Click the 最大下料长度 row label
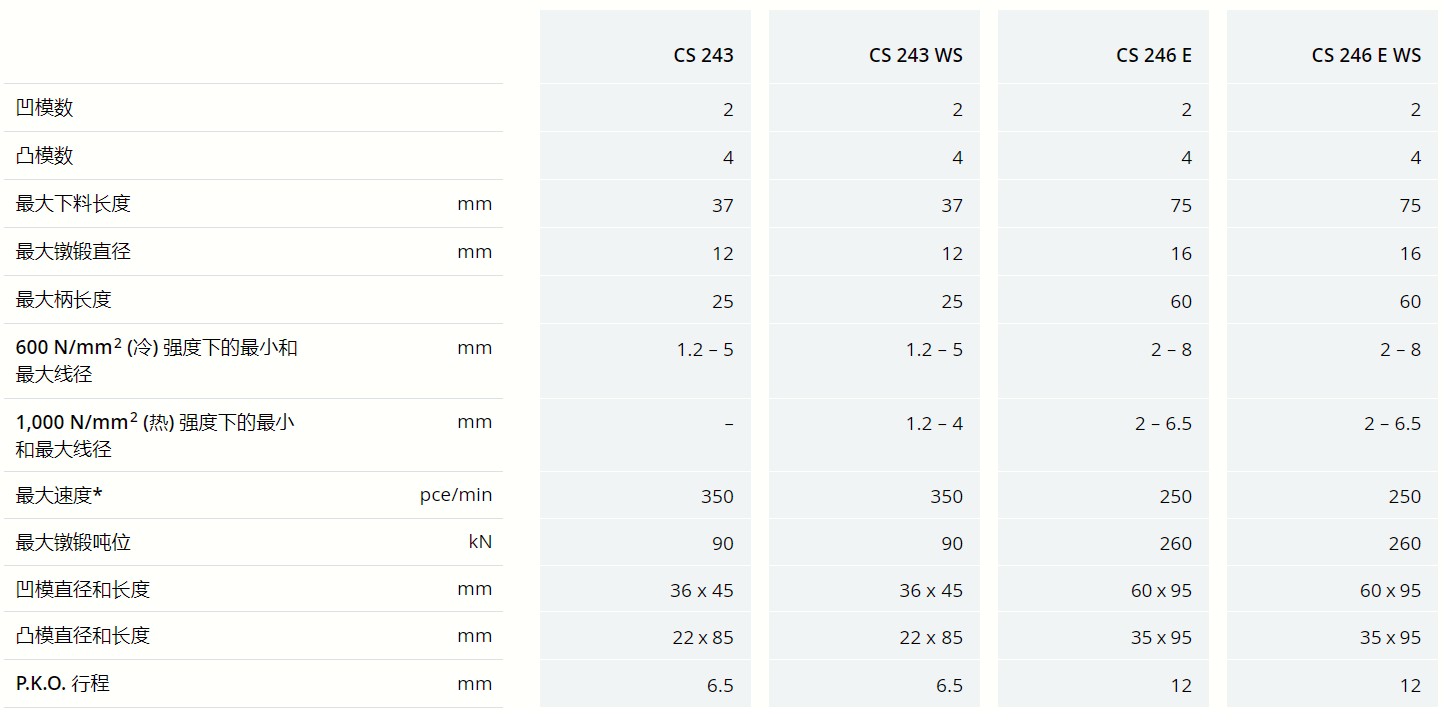The image size is (1442, 710). point(73,204)
